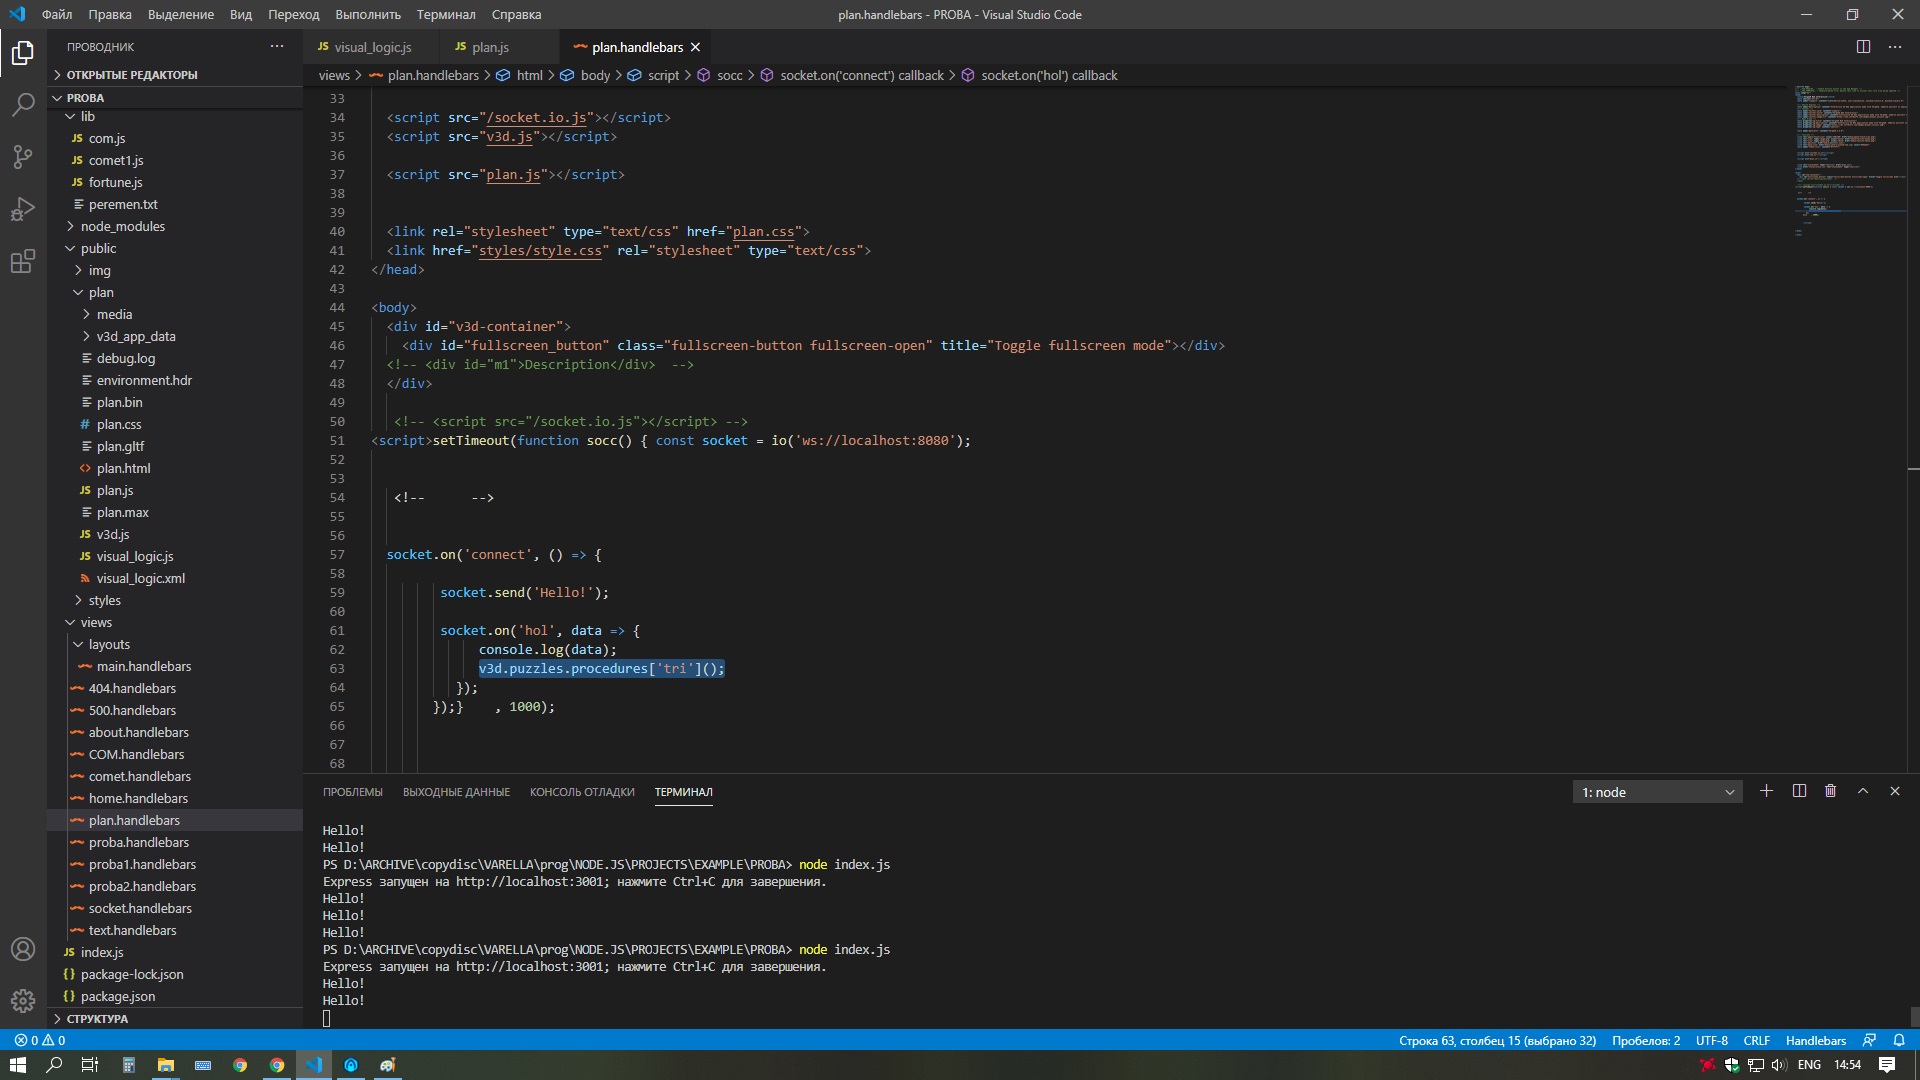Open File Explorer from taskbar
Image resolution: width=1920 pixels, height=1080 pixels.
tap(166, 1065)
